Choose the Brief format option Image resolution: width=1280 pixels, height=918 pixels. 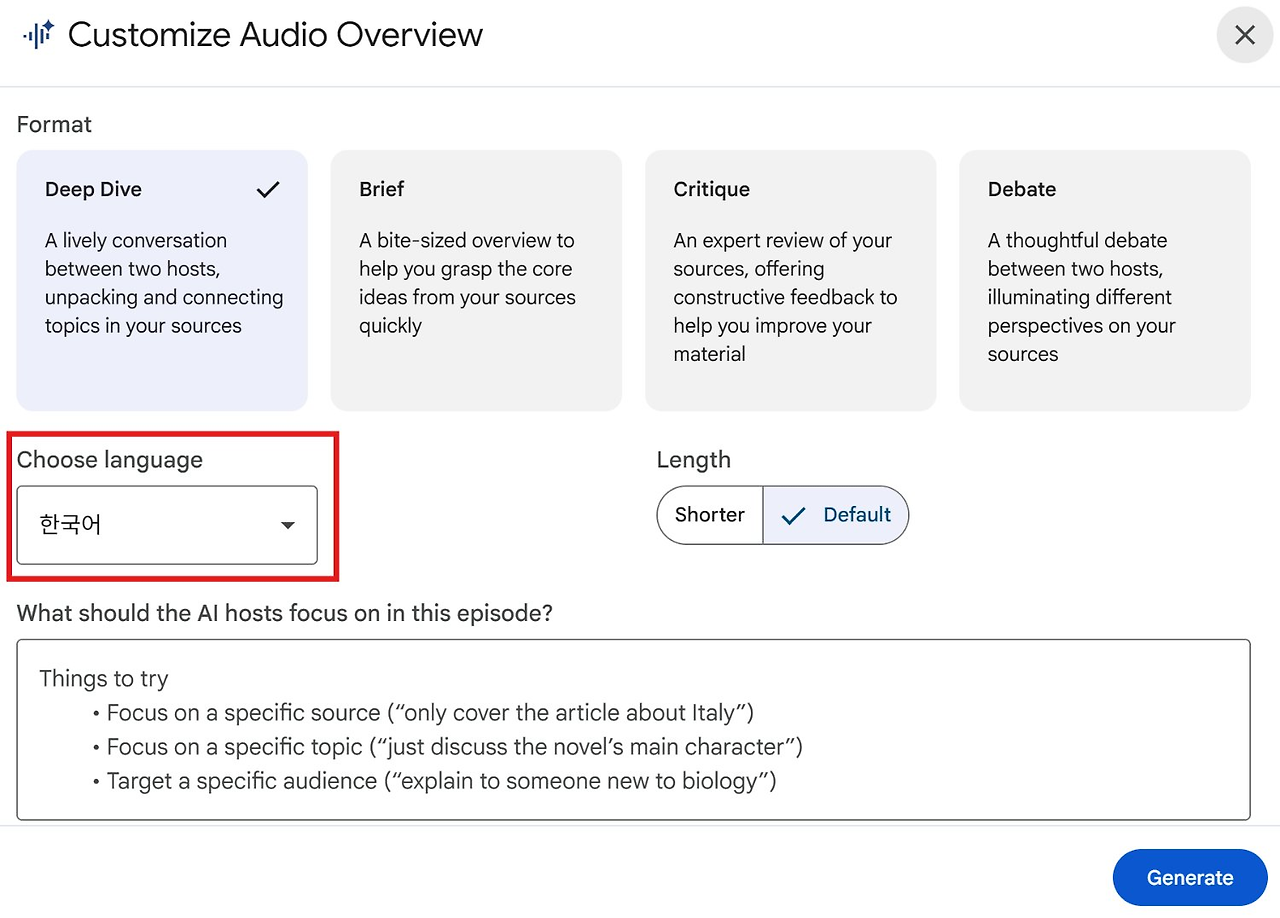(x=476, y=280)
